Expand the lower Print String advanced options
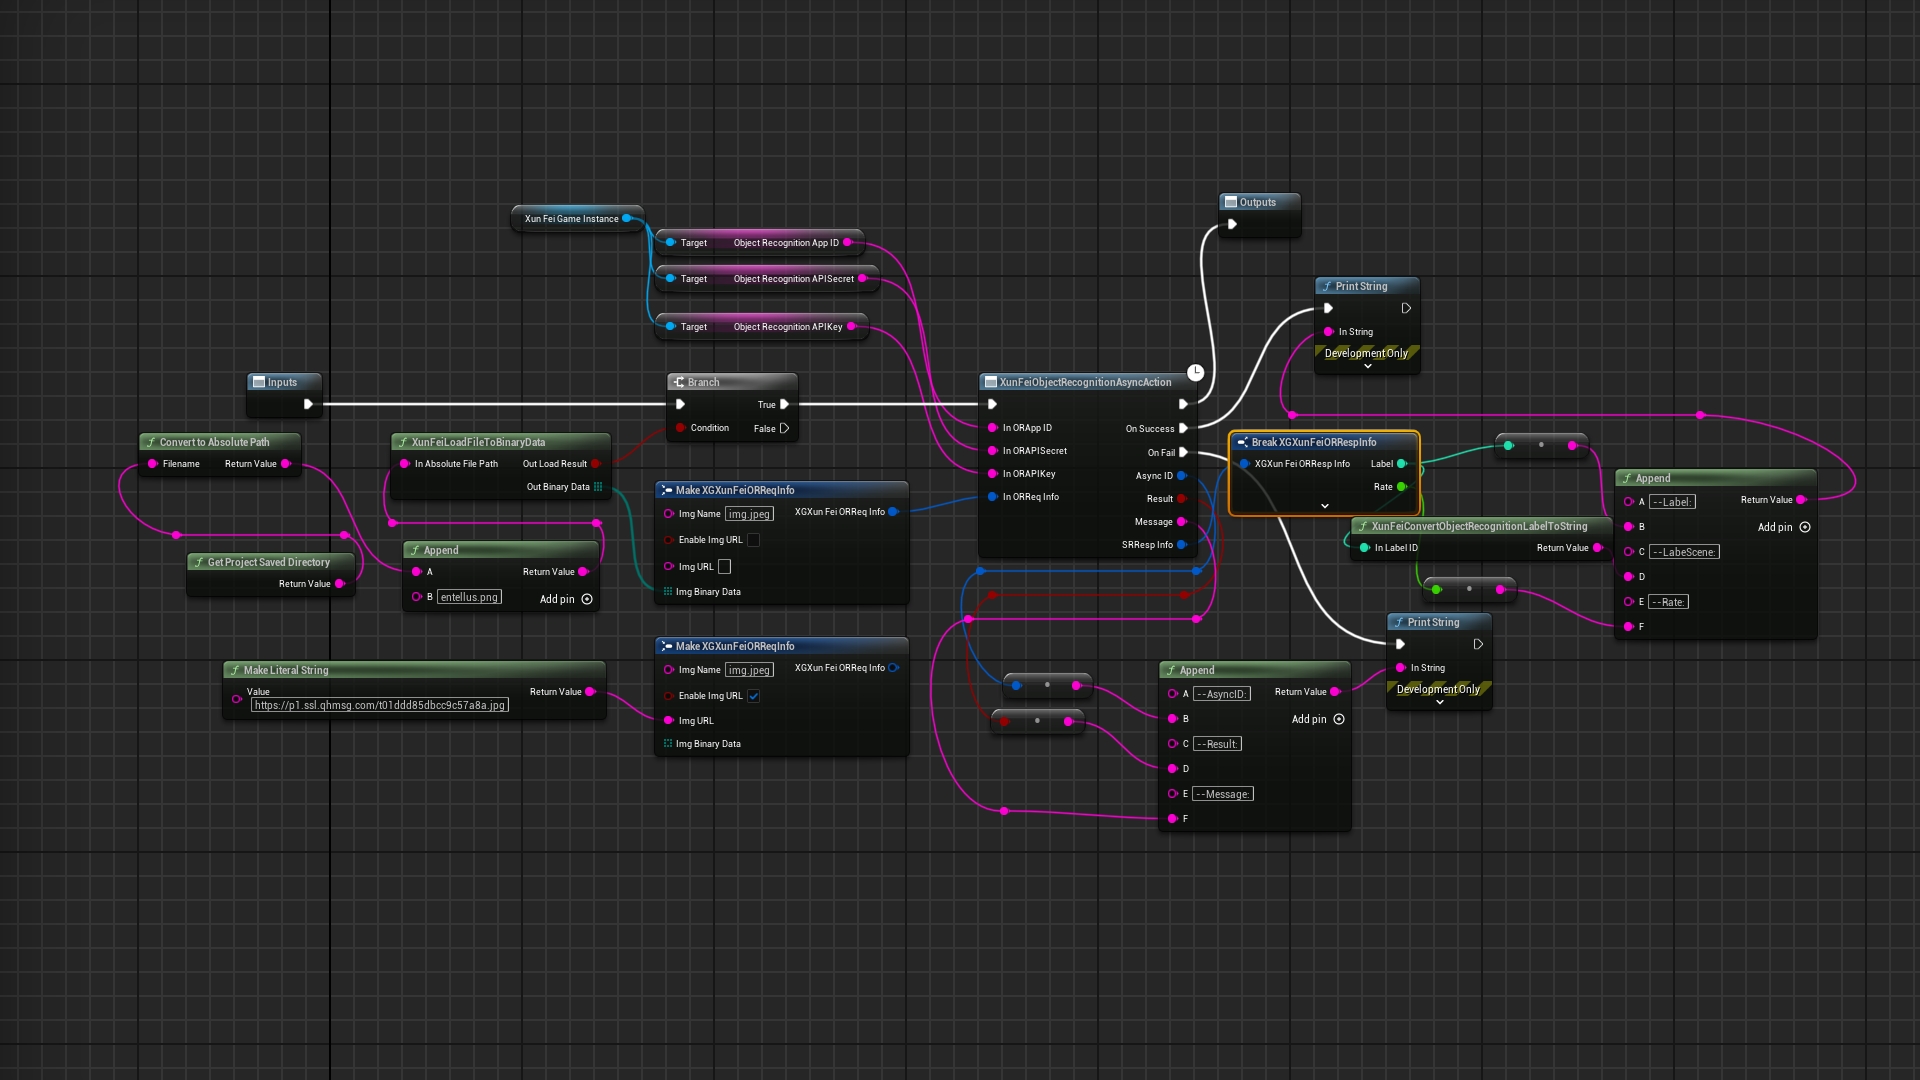This screenshot has height=1080, width=1920. (x=1440, y=703)
